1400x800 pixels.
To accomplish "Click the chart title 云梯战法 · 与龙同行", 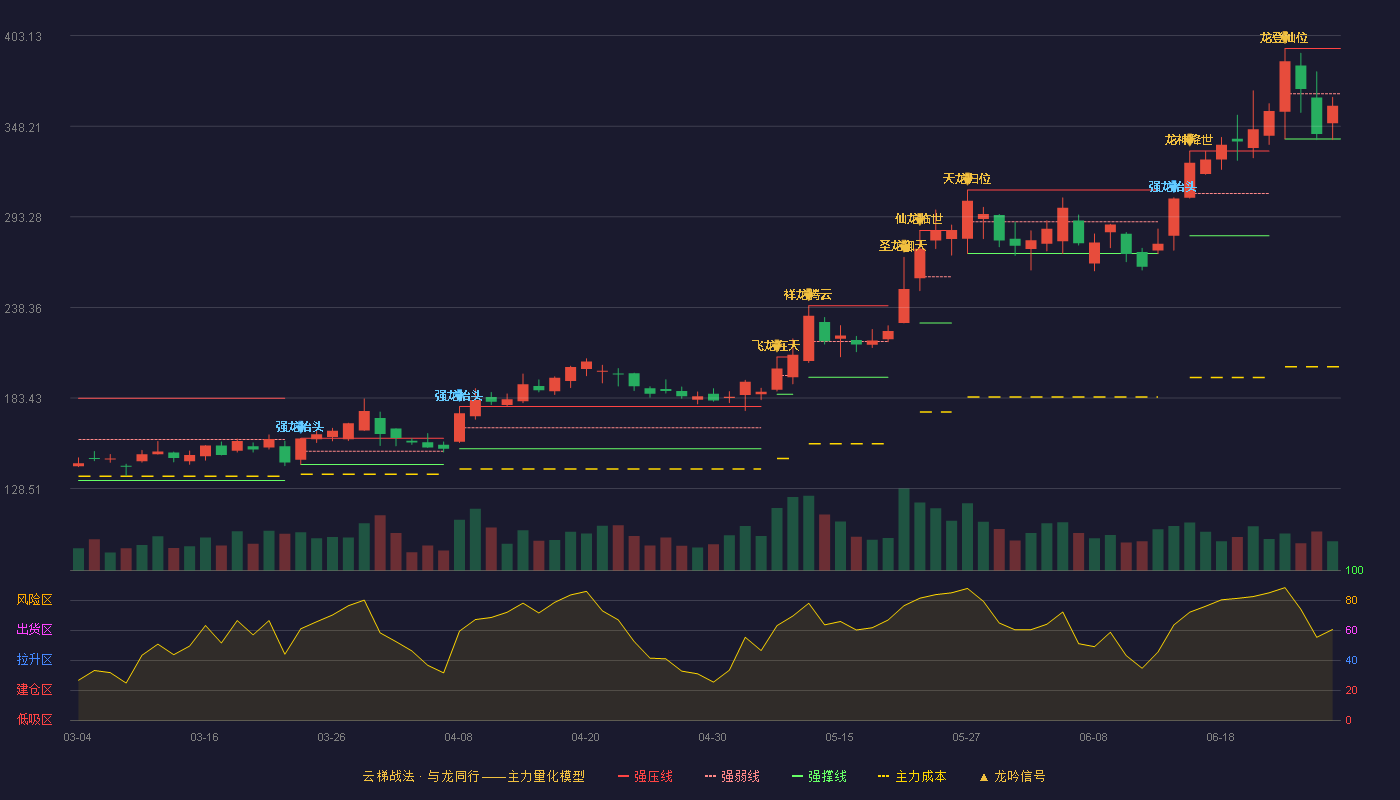I will point(420,776).
